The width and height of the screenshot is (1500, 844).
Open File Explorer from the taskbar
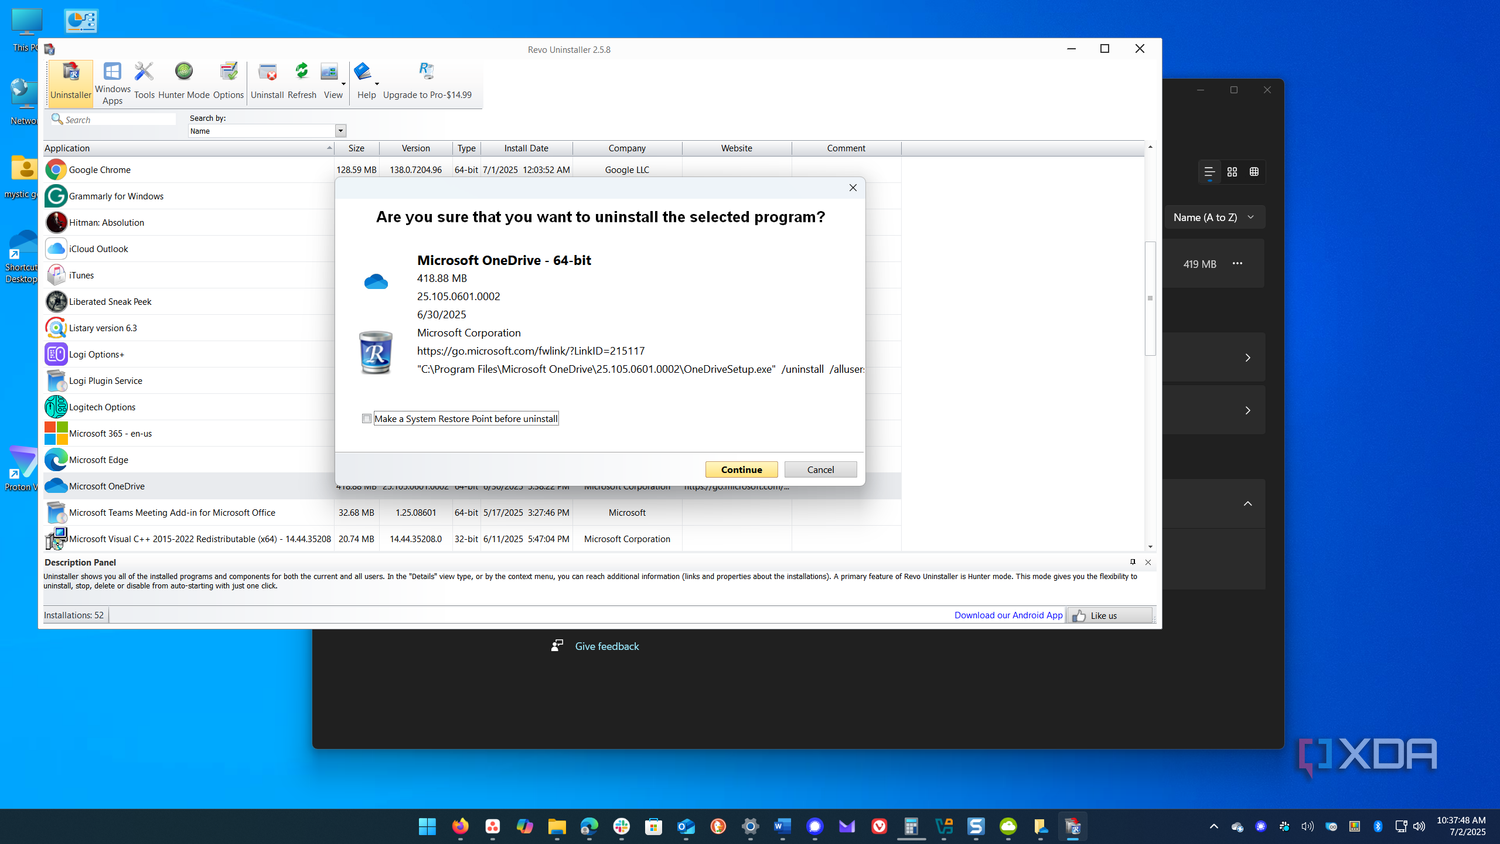pos(557,826)
